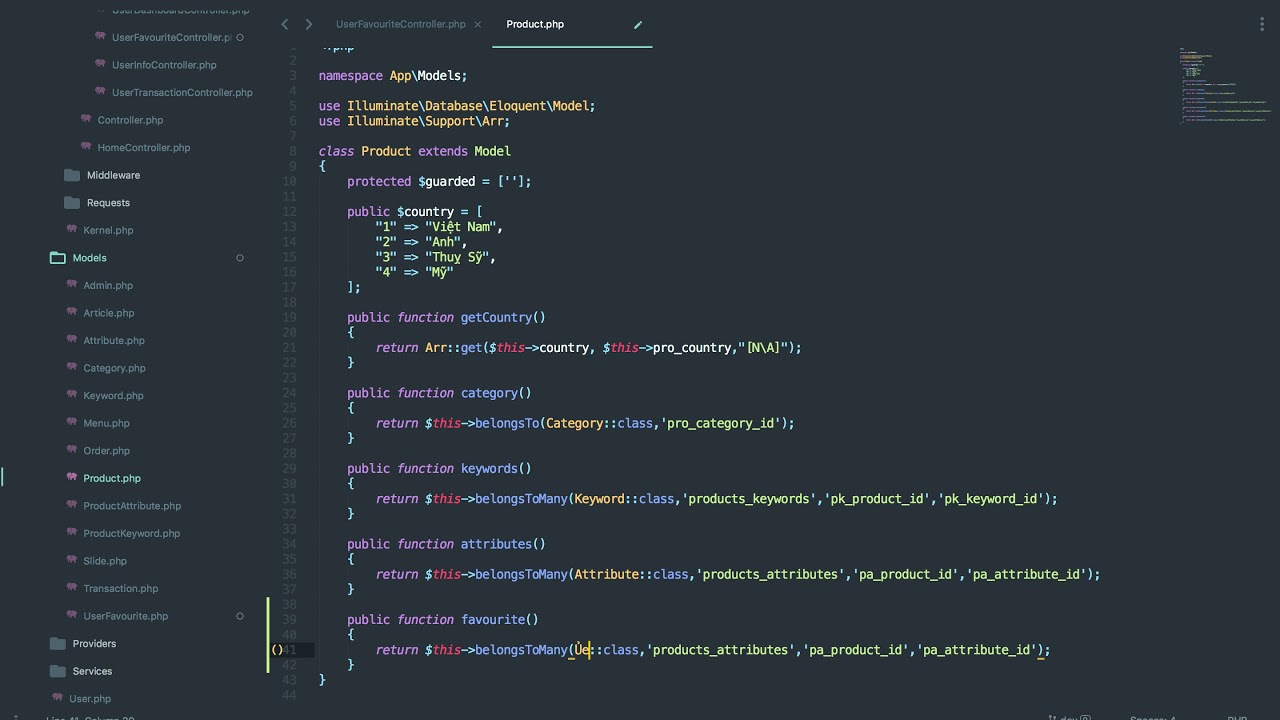Select the Product.php tab

click(535, 24)
